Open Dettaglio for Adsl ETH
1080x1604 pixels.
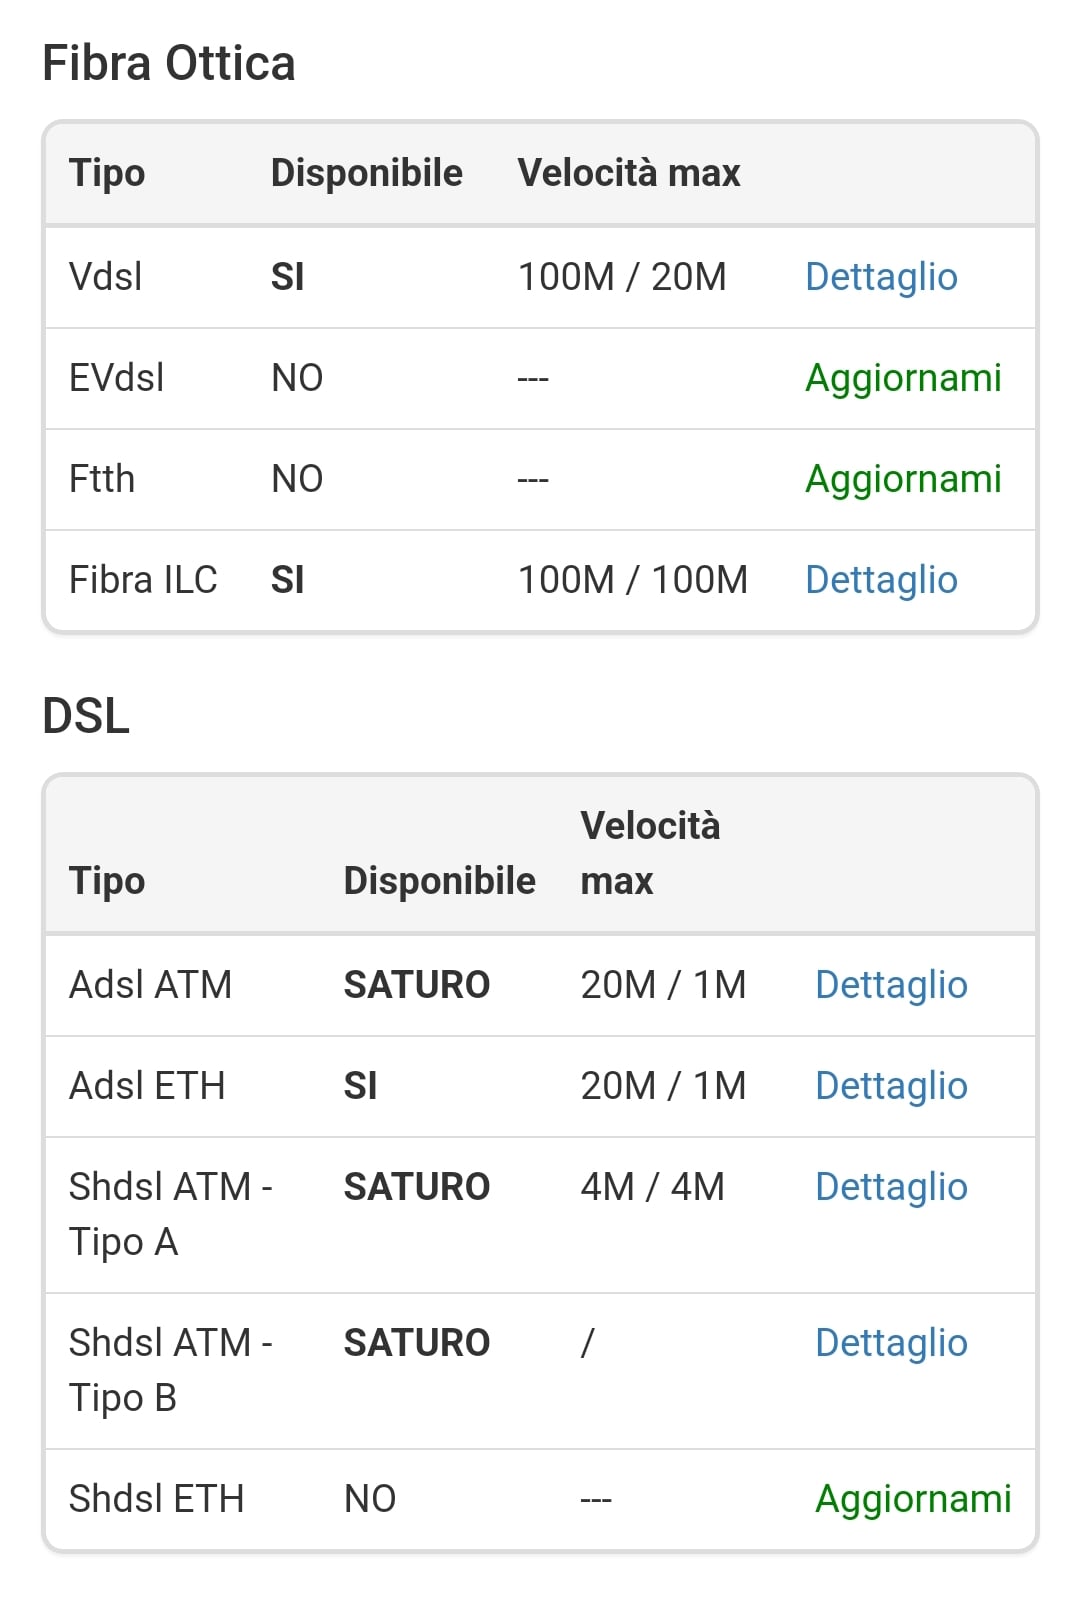coord(891,1086)
